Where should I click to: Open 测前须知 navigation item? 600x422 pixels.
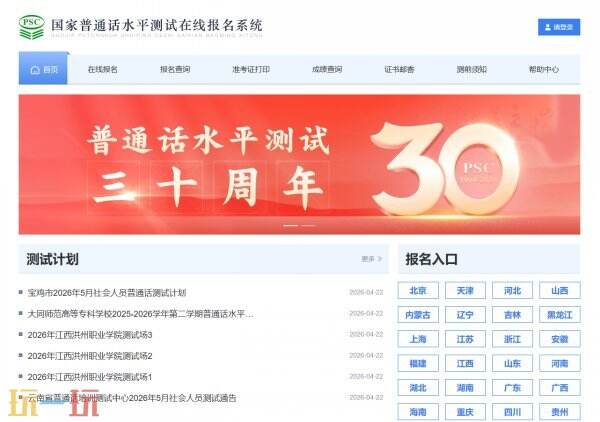[x=471, y=69]
